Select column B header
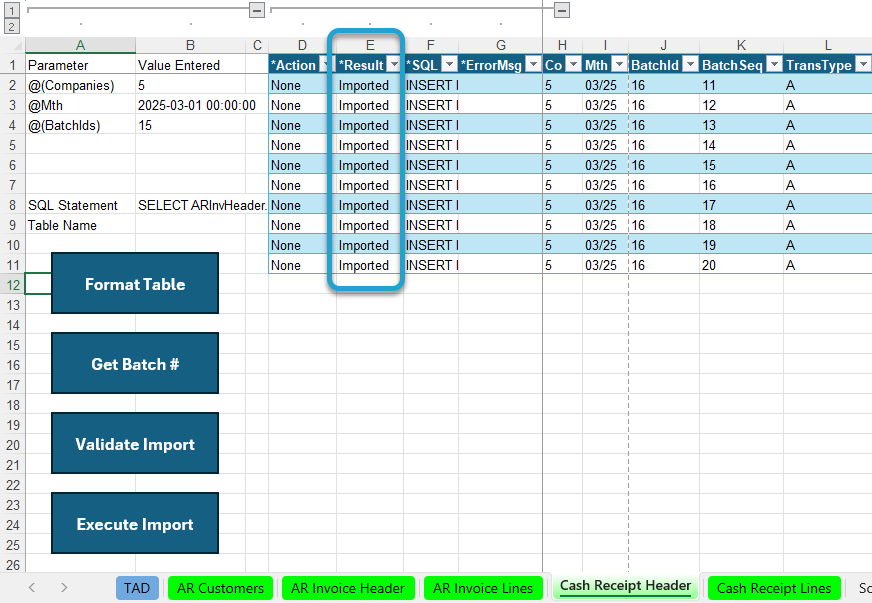Image resolution: width=872 pixels, height=603 pixels. click(x=190, y=46)
